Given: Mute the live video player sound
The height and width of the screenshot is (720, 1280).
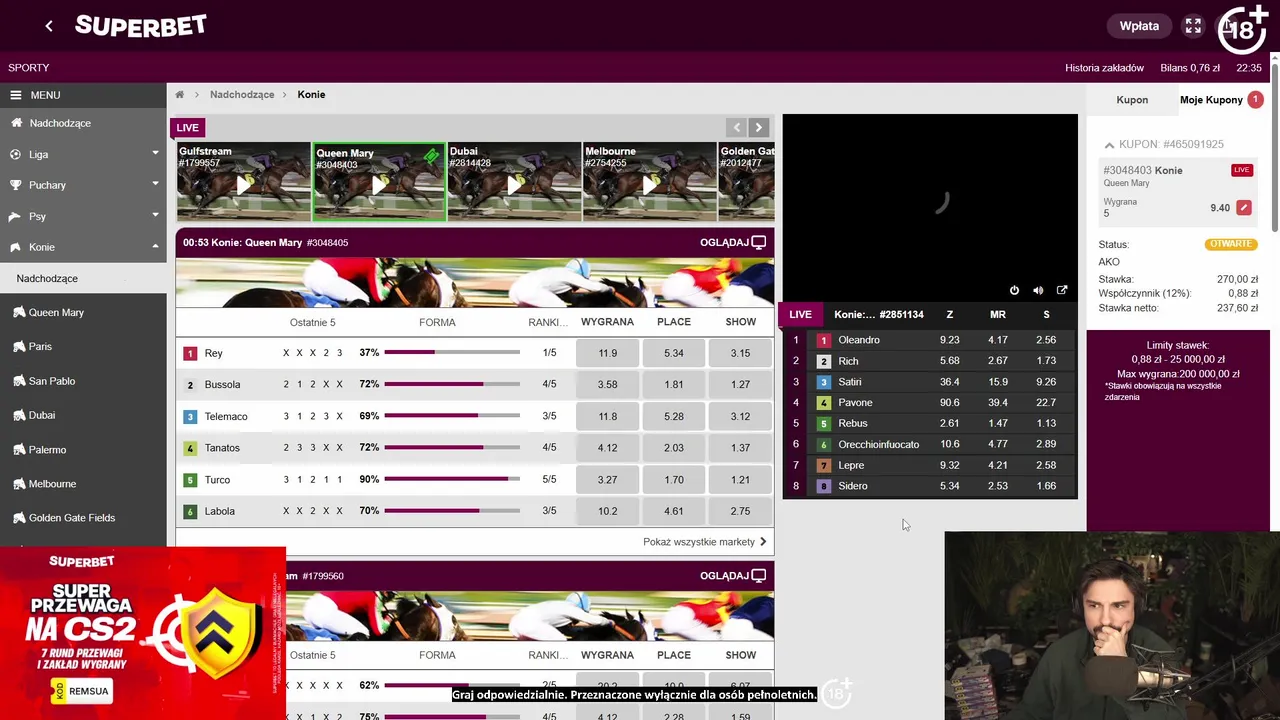Looking at the screenshot, I should coord(1038,290).
